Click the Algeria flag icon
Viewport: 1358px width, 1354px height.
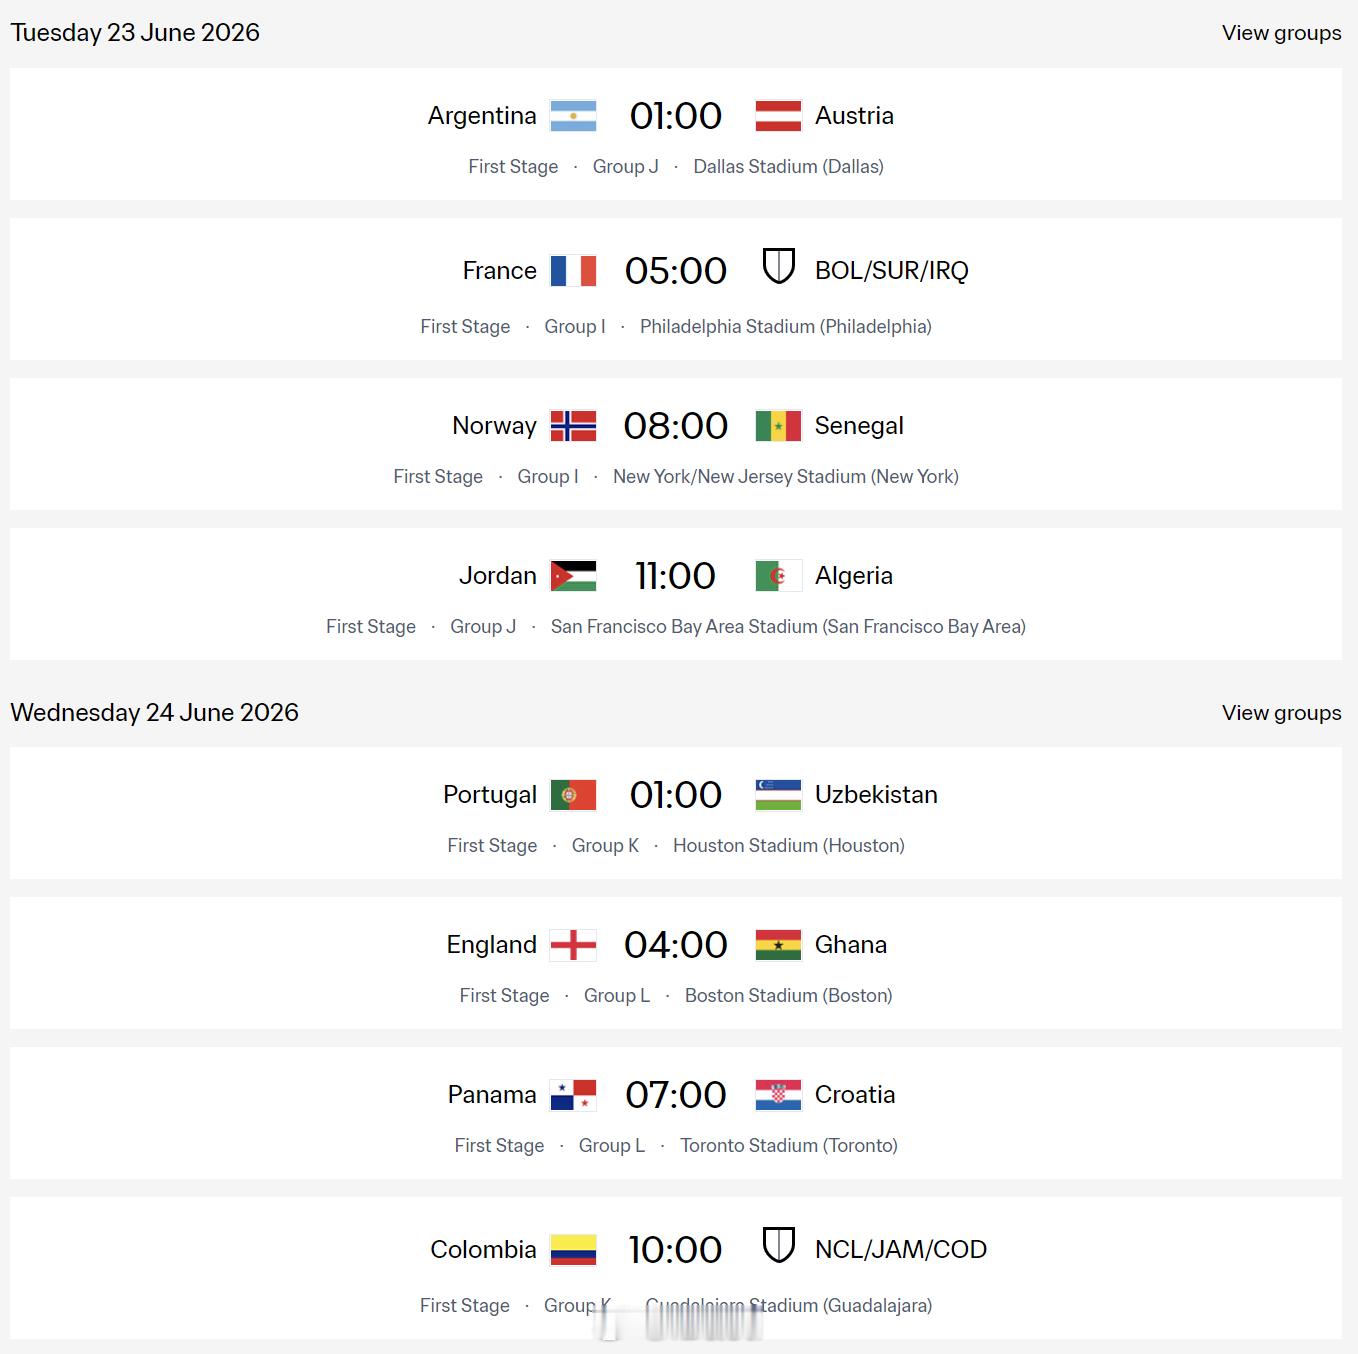click(778, 576)
